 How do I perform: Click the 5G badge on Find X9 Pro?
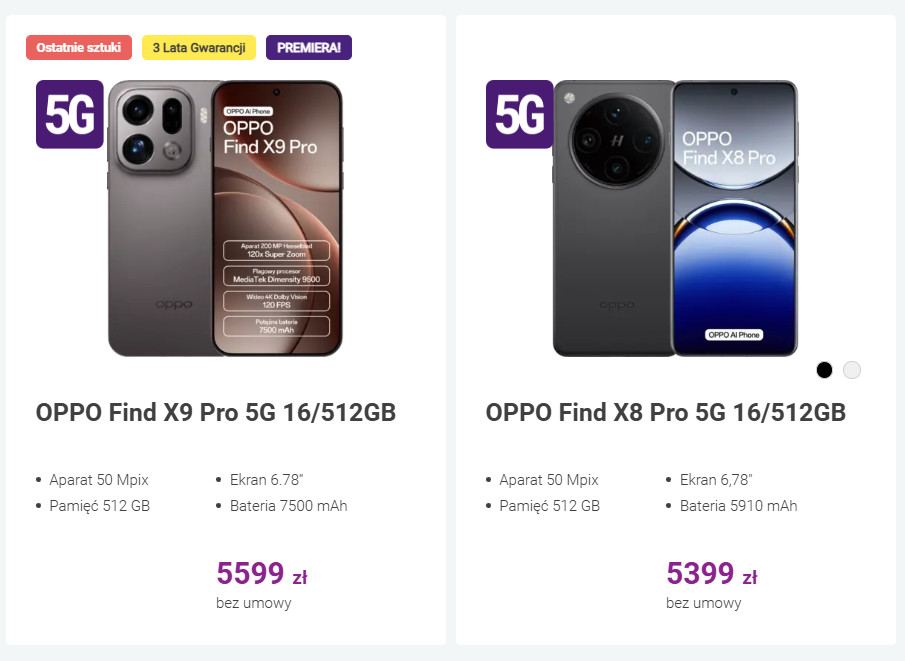(70, 115)
